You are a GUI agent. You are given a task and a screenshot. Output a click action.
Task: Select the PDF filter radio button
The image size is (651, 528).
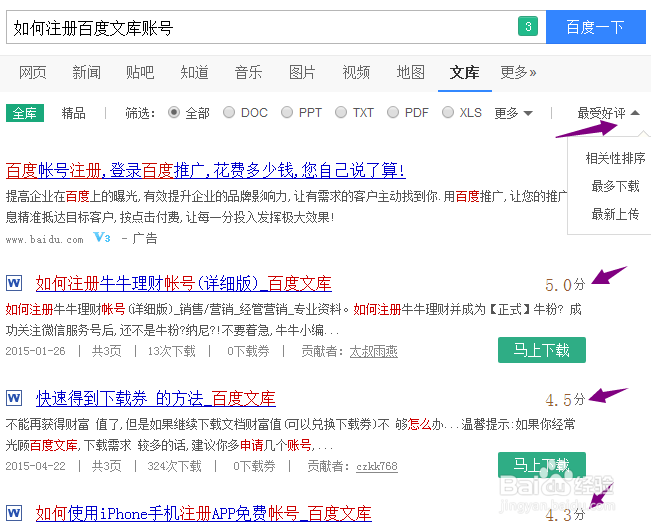coord(393,112)
